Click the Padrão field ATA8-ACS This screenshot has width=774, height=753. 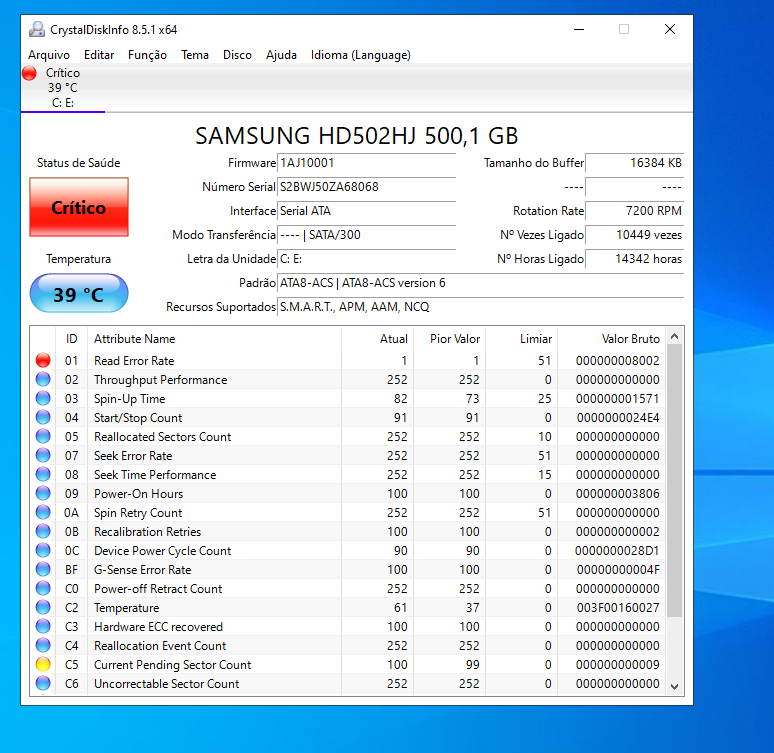(x=480, y=283)
